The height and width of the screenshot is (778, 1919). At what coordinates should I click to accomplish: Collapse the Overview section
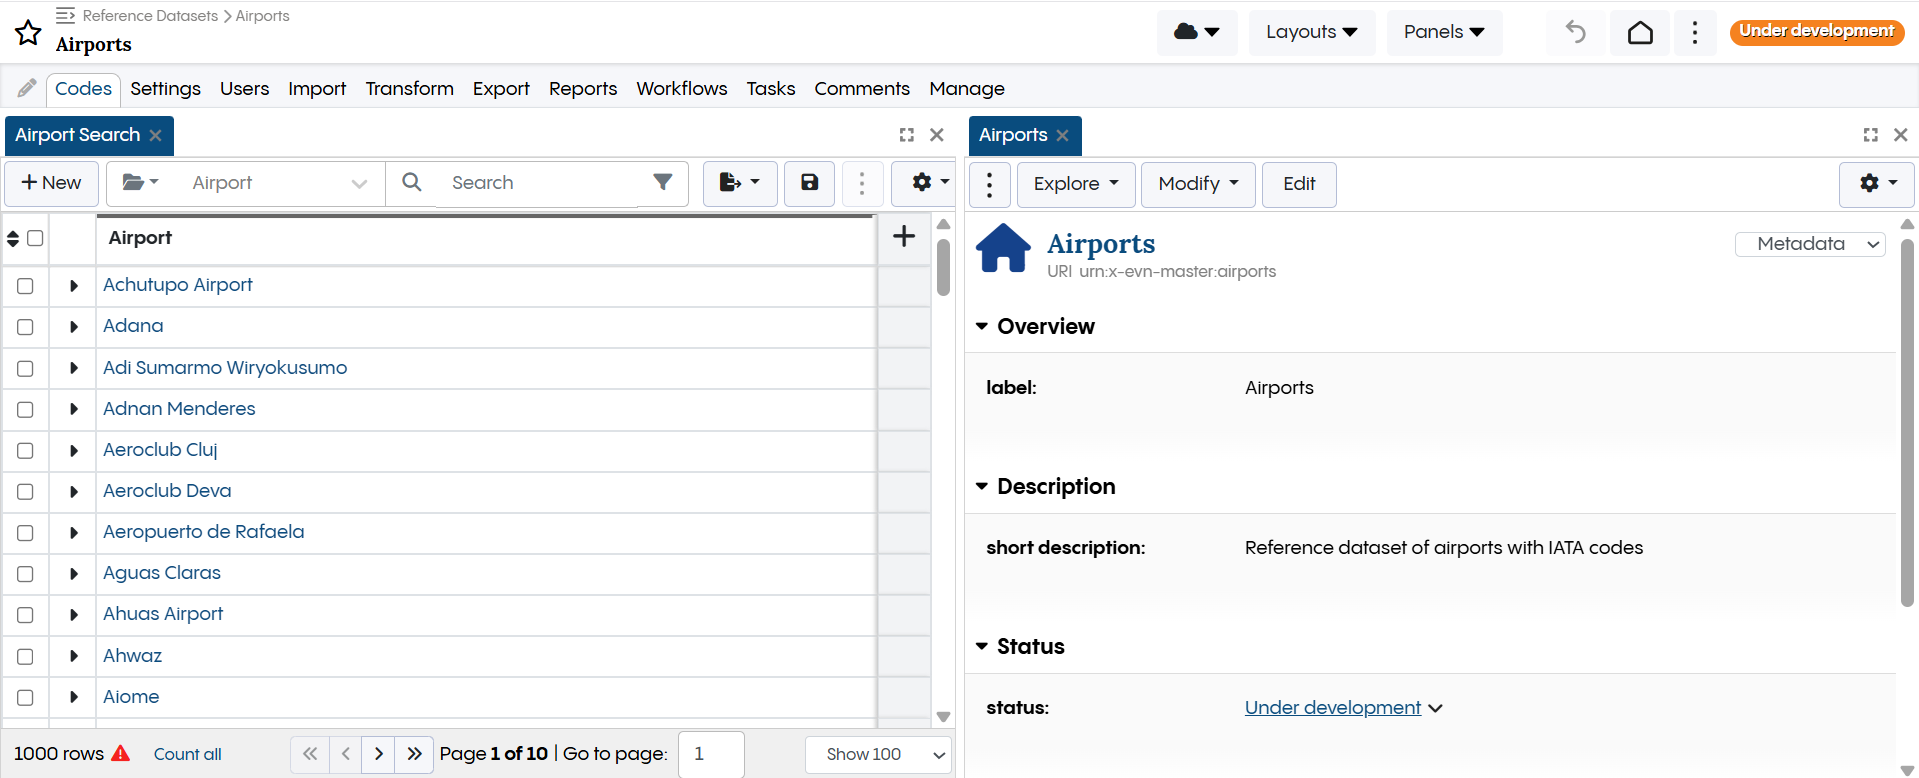click(x=981, y=327)
